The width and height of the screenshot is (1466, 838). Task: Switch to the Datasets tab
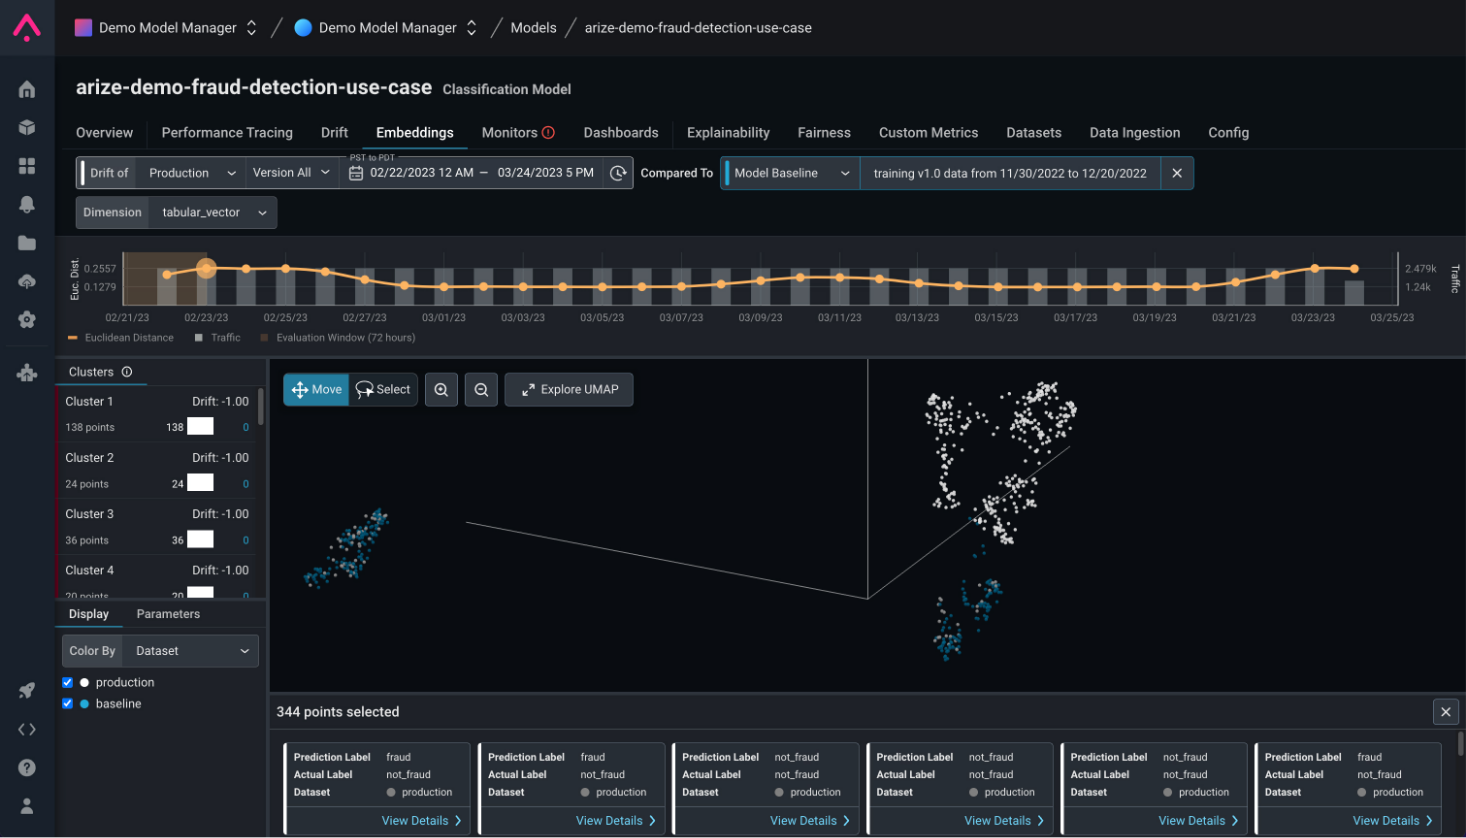pos(1033,132)
